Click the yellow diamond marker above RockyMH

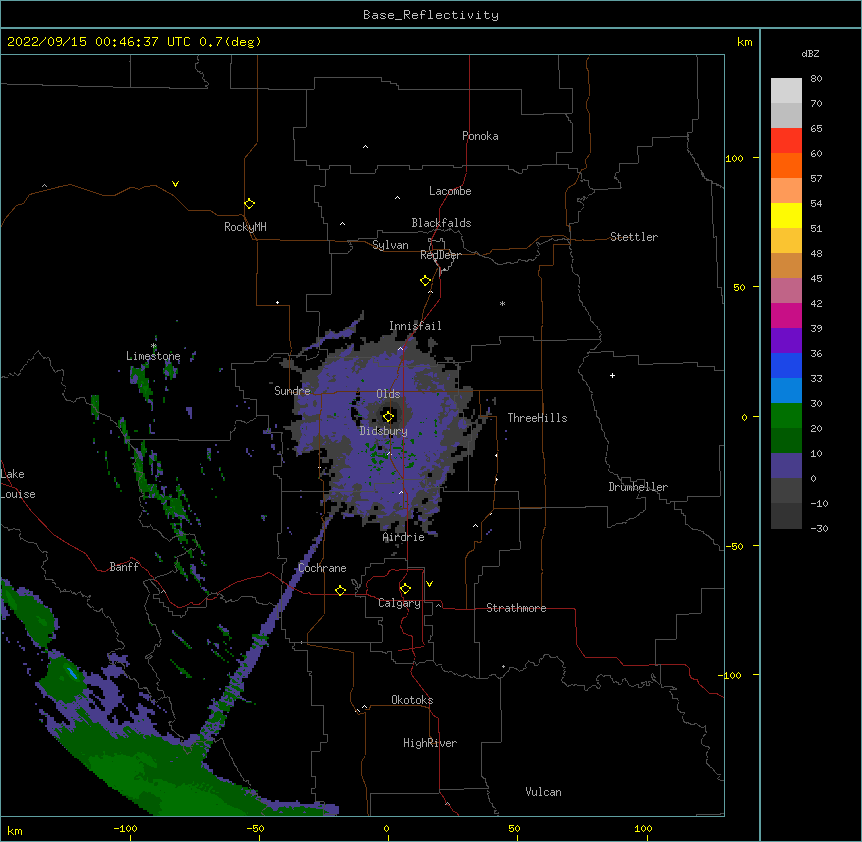(250, 204)
